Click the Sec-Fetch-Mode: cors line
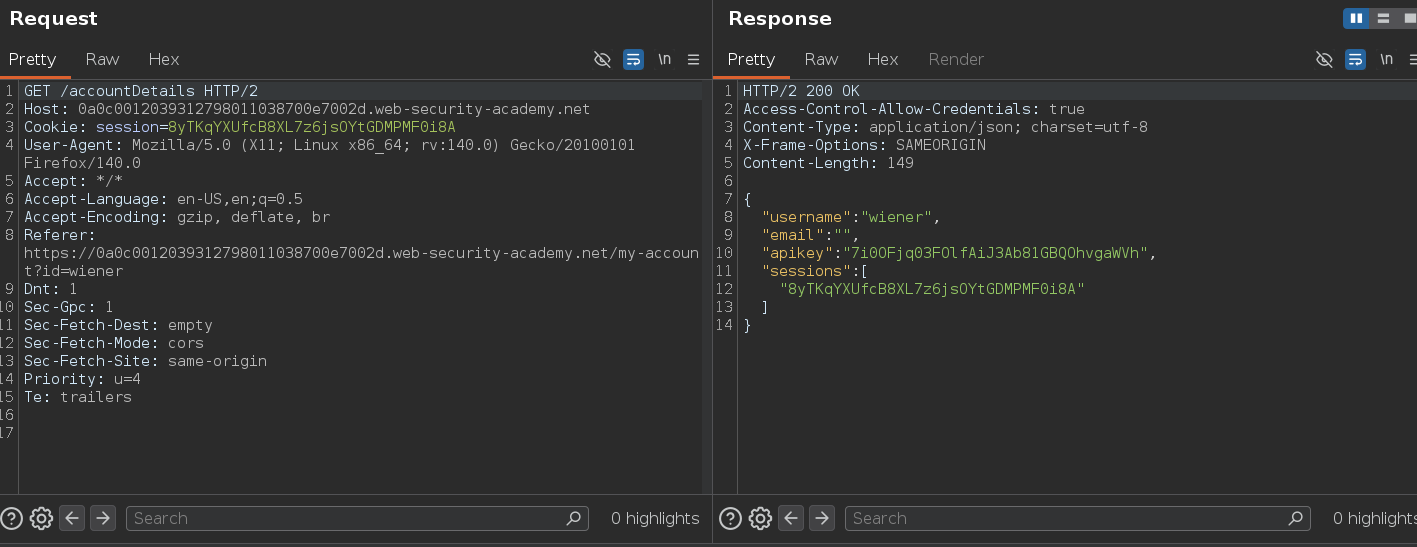Viewport: 1417px width, 547px height. pos(114,343)
